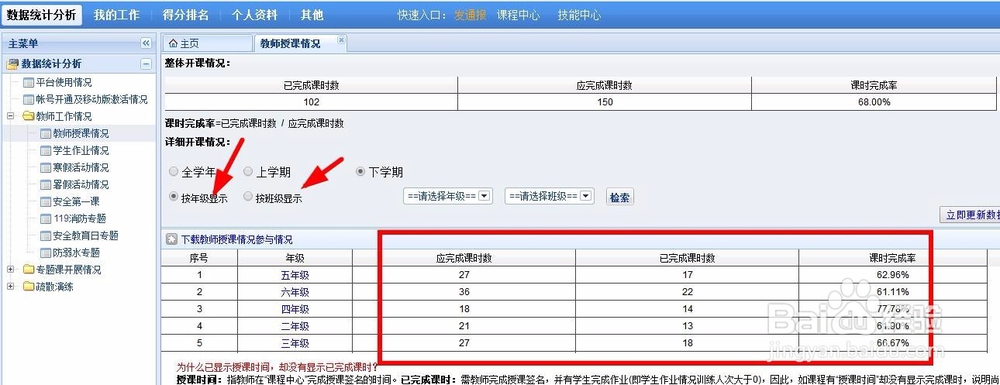Collapse the 教师工作情况 tree node
The height and width of the screenshot is (385, 1000).
coord(11,117)
